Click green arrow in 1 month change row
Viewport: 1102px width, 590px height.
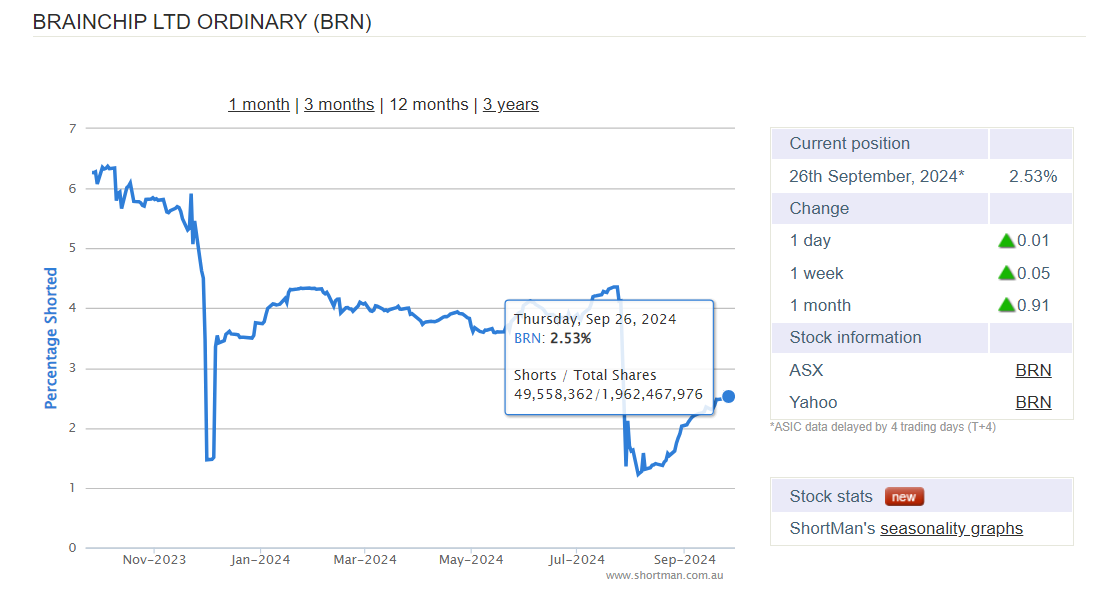1006,306
